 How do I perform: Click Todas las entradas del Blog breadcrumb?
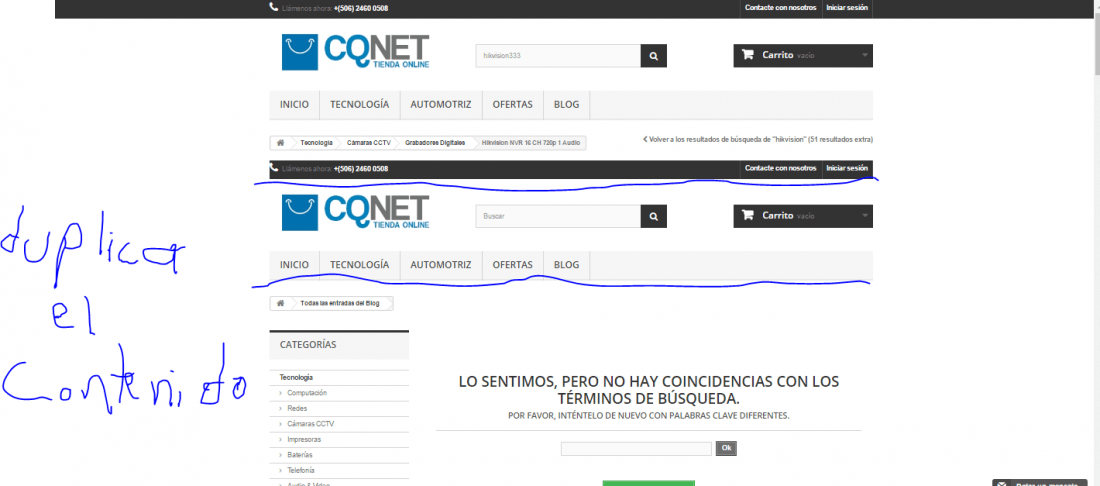pos(340,303)
